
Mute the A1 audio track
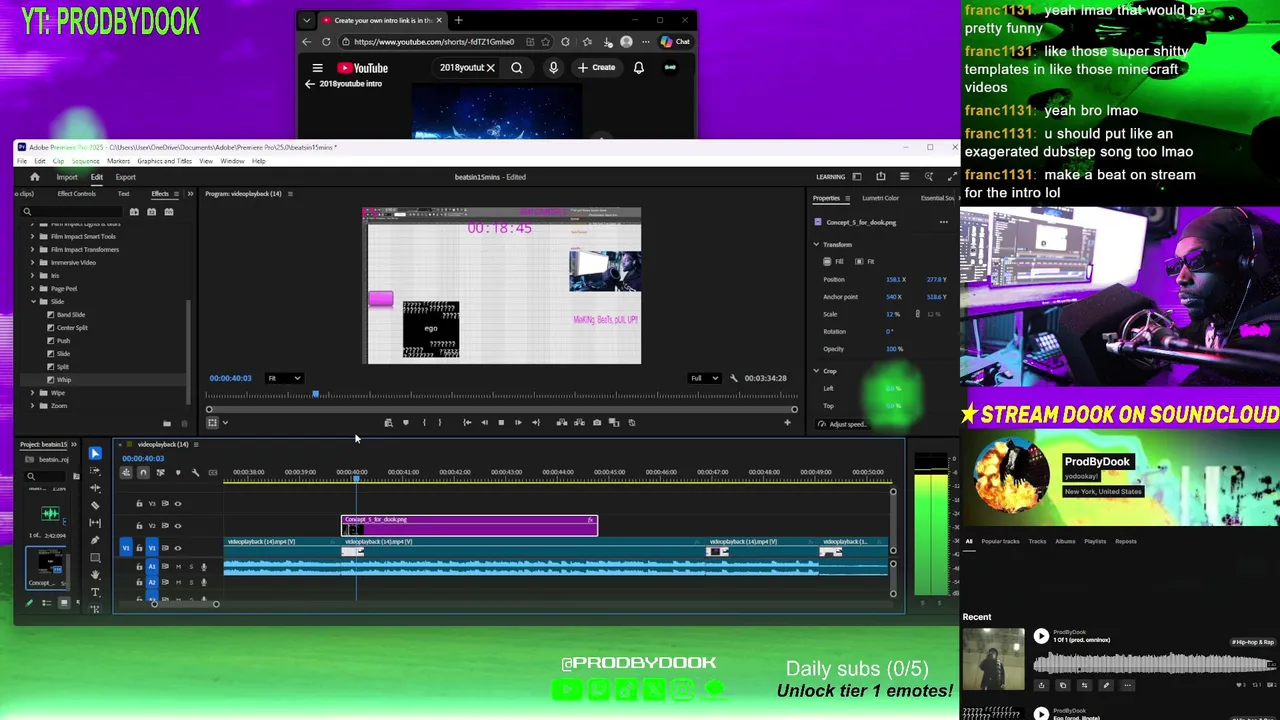(178, 567)
